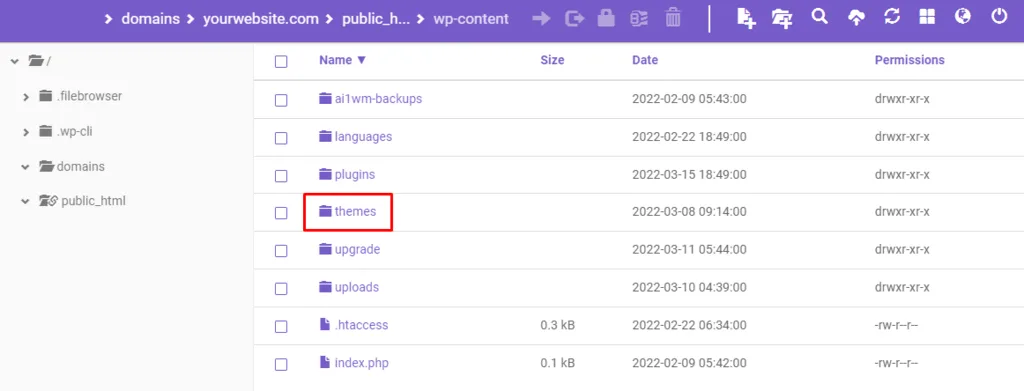Click the move arrow icon in toolbar
1024x391 pixels.
[541, 18]
